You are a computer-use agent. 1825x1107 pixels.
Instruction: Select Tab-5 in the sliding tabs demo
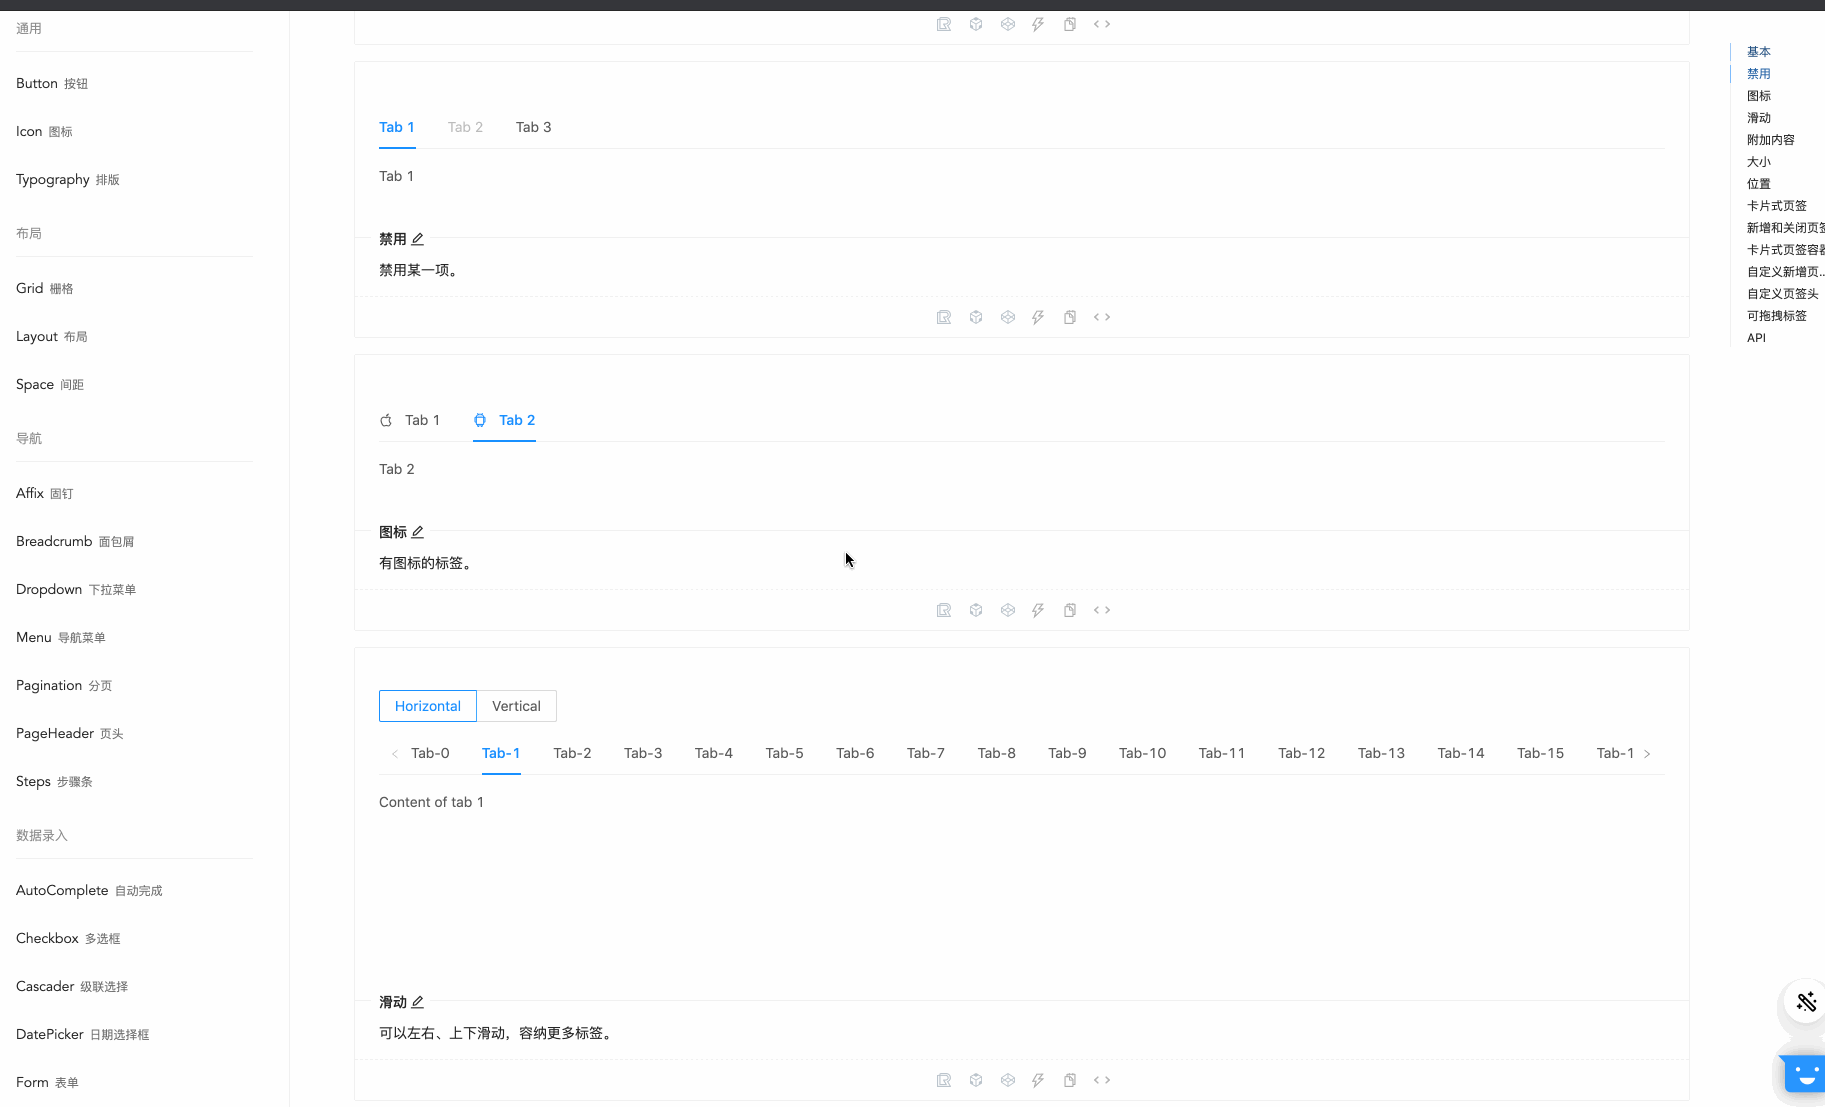pyautogui.click(x=784, y=753)
